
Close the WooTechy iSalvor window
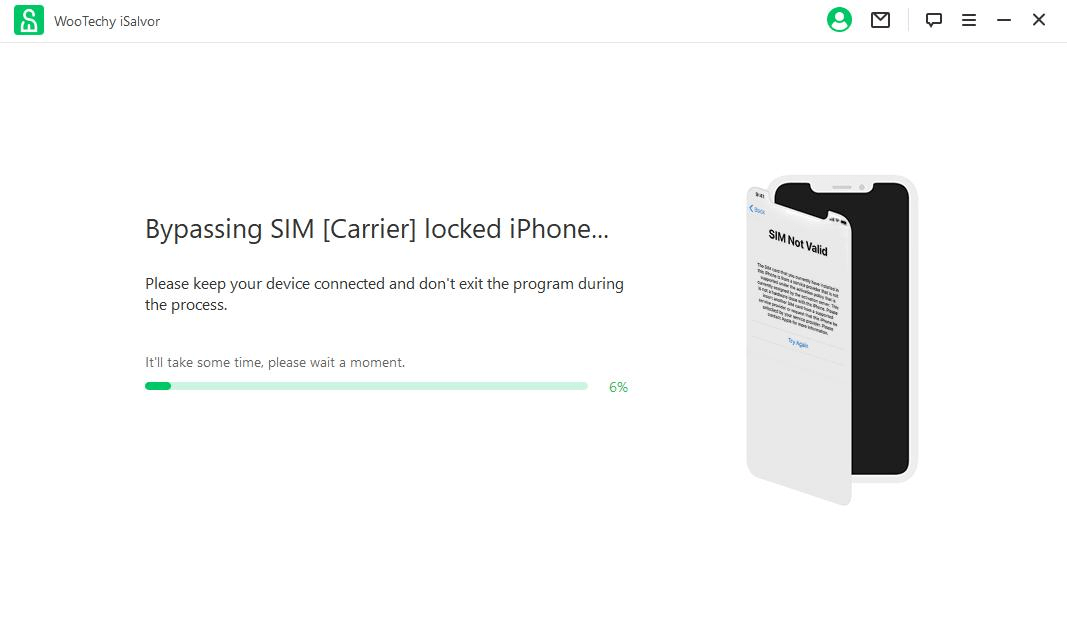(x=1039, y=20)
